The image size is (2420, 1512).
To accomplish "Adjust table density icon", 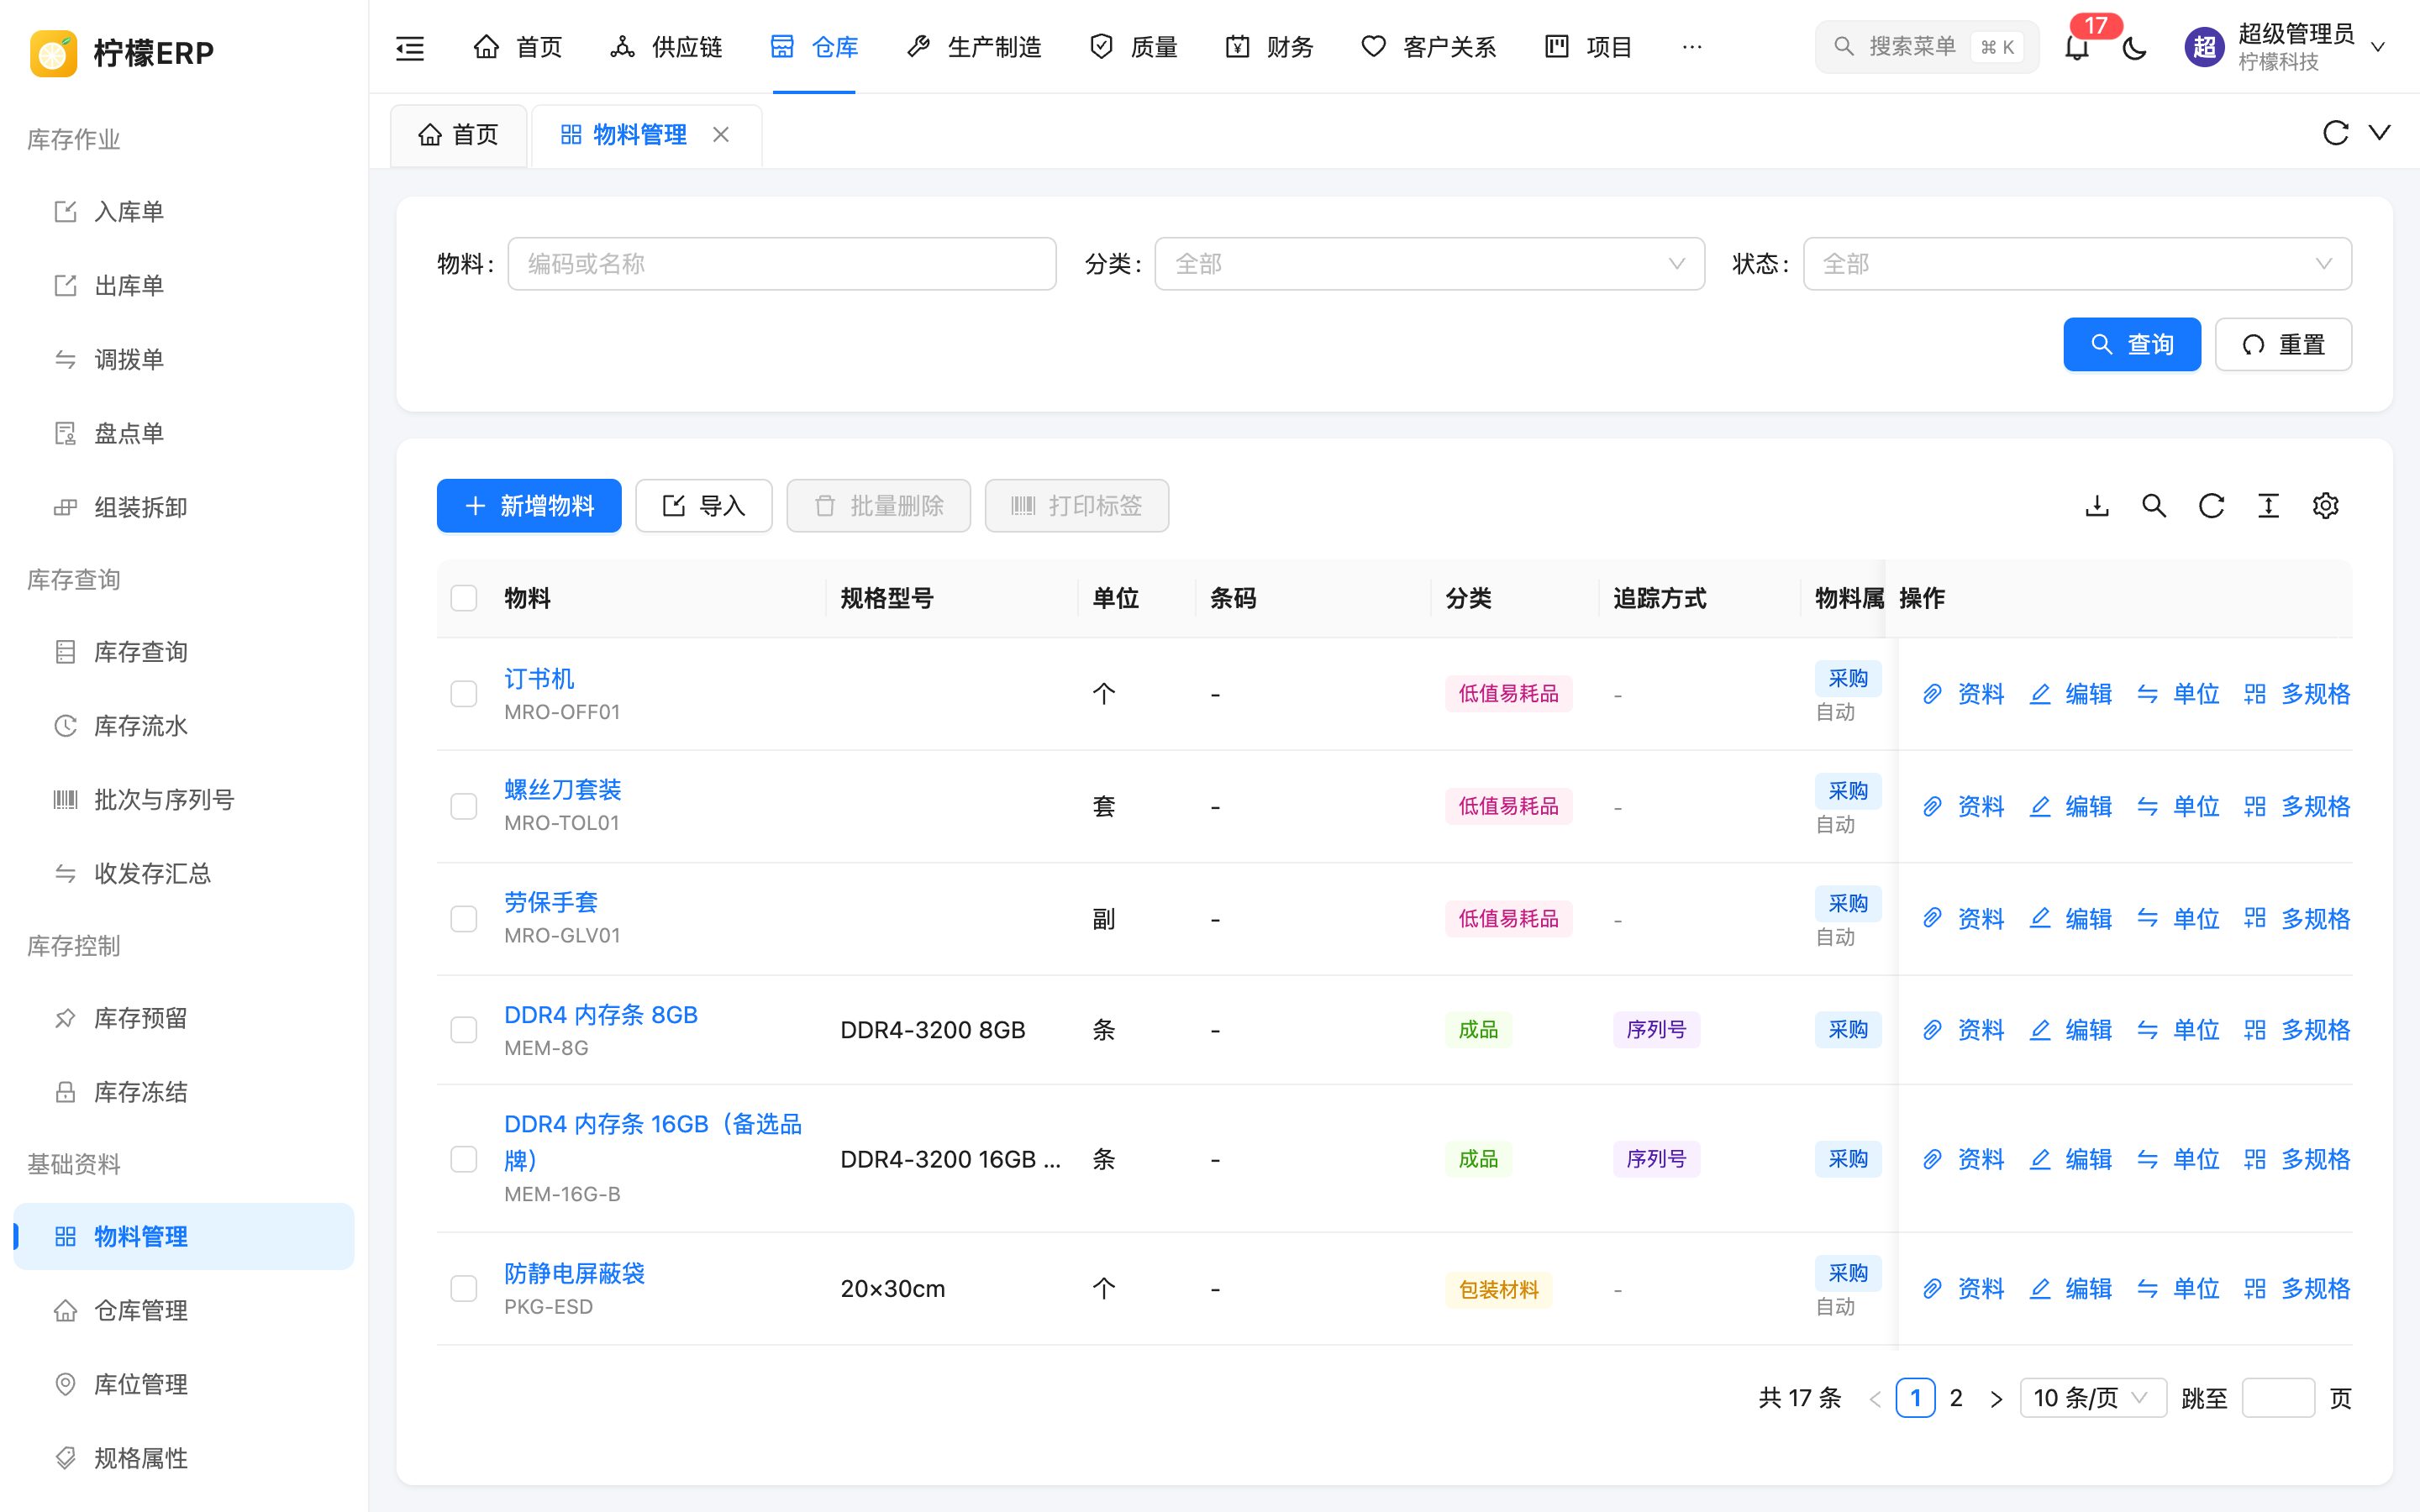I will [2268, 506].
